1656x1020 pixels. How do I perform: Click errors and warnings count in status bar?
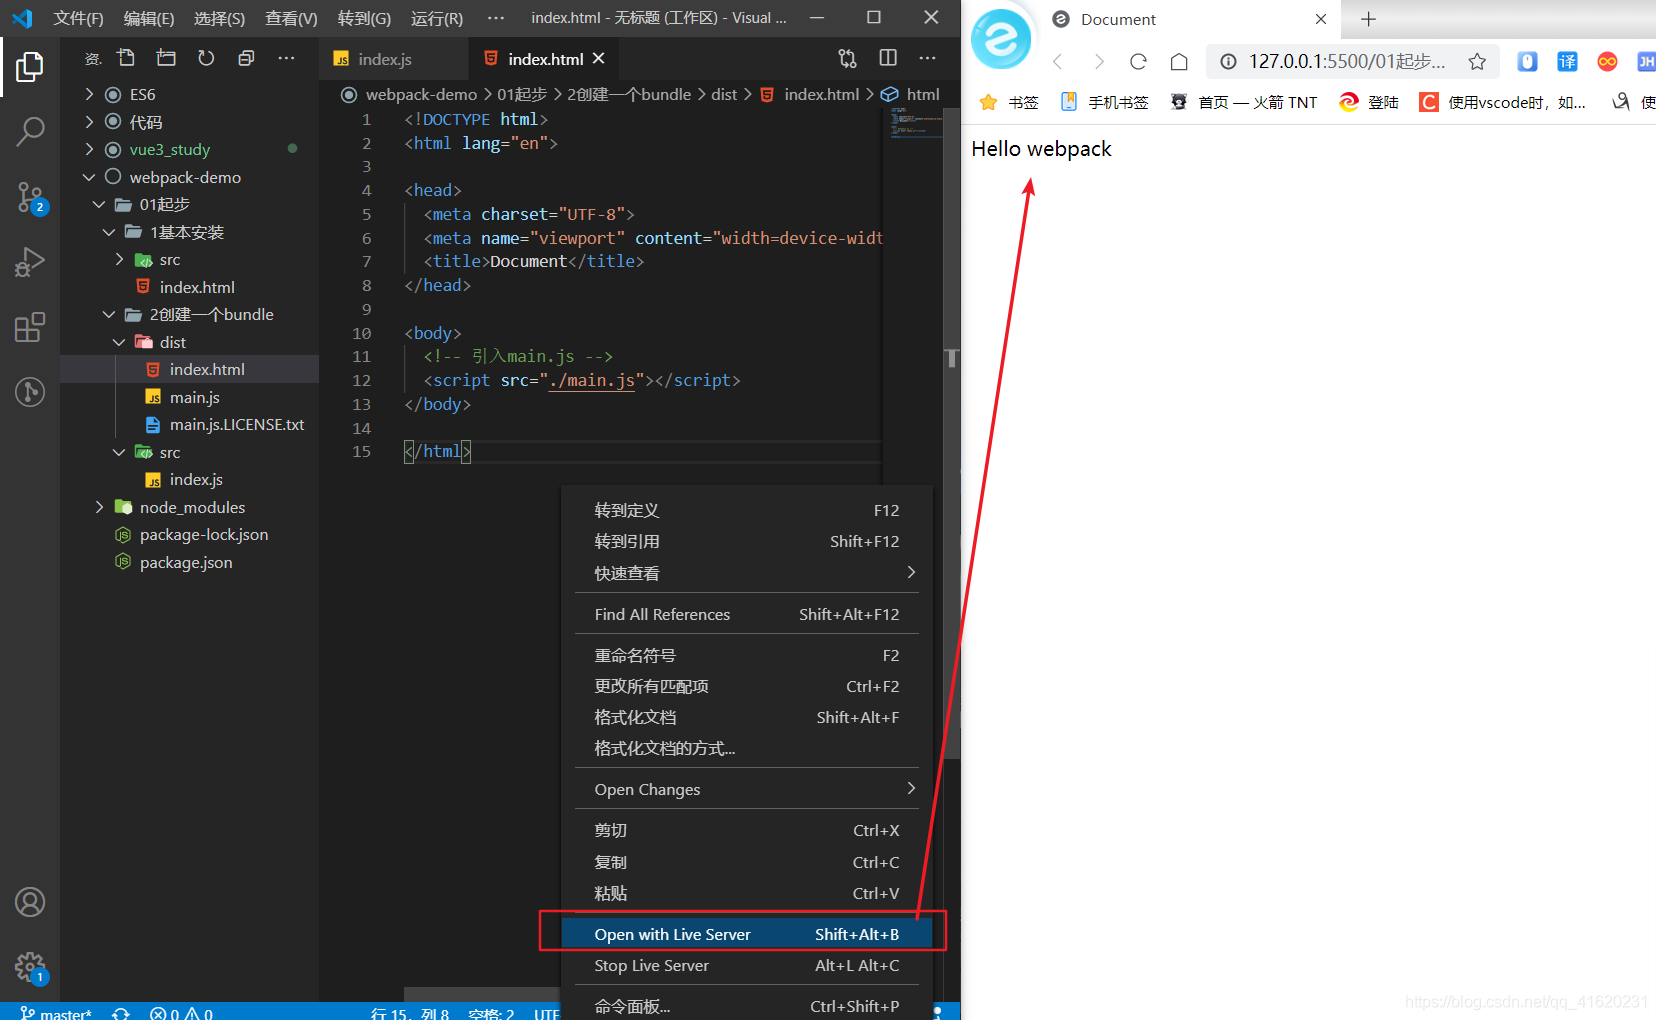tap(181, 1013)
